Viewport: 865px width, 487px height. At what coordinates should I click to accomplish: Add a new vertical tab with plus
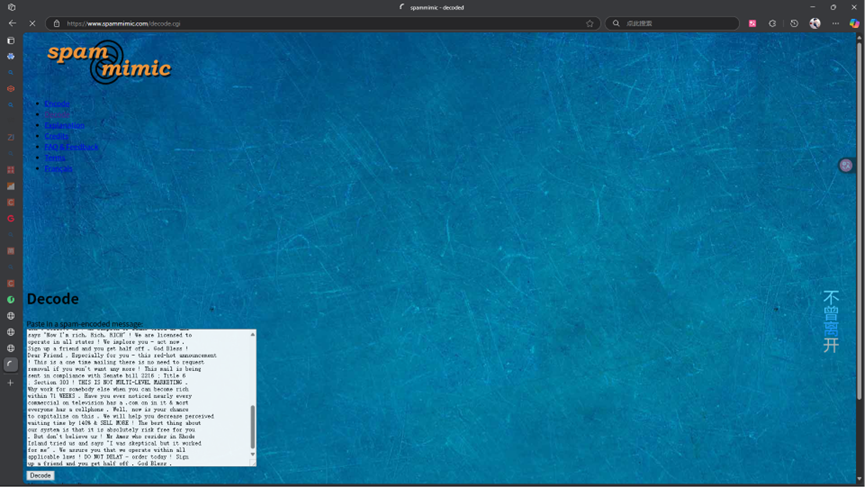point(11,382)
